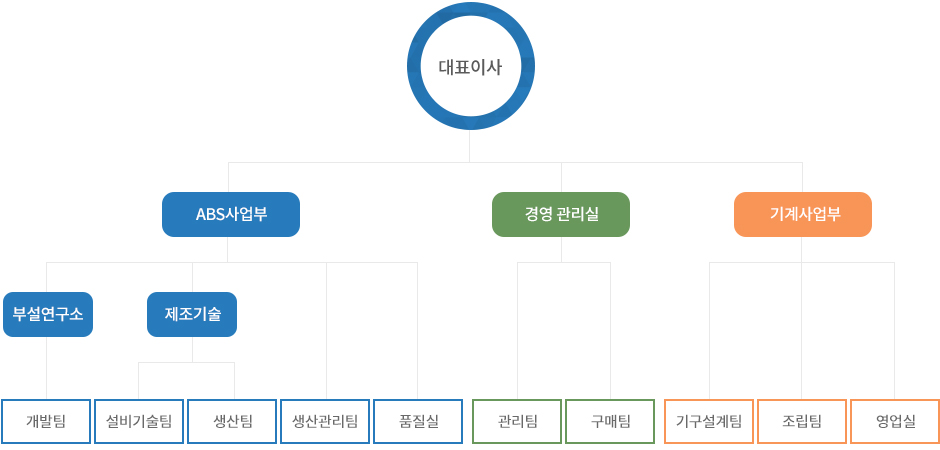940x450 pixels.
Task: Open the 관리팀 green-outlined box
Action: (x=517, y=421)
